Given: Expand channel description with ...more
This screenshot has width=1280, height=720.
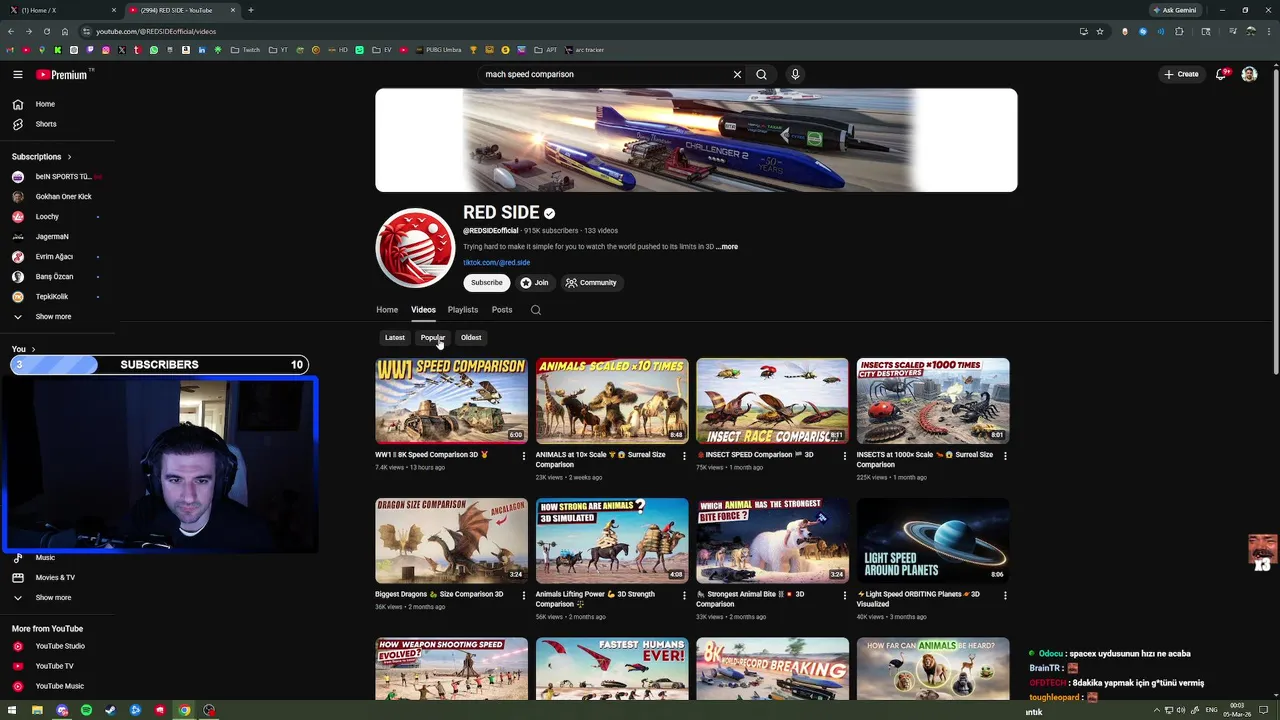Looking at the screenshot, I should coord(727,247).
